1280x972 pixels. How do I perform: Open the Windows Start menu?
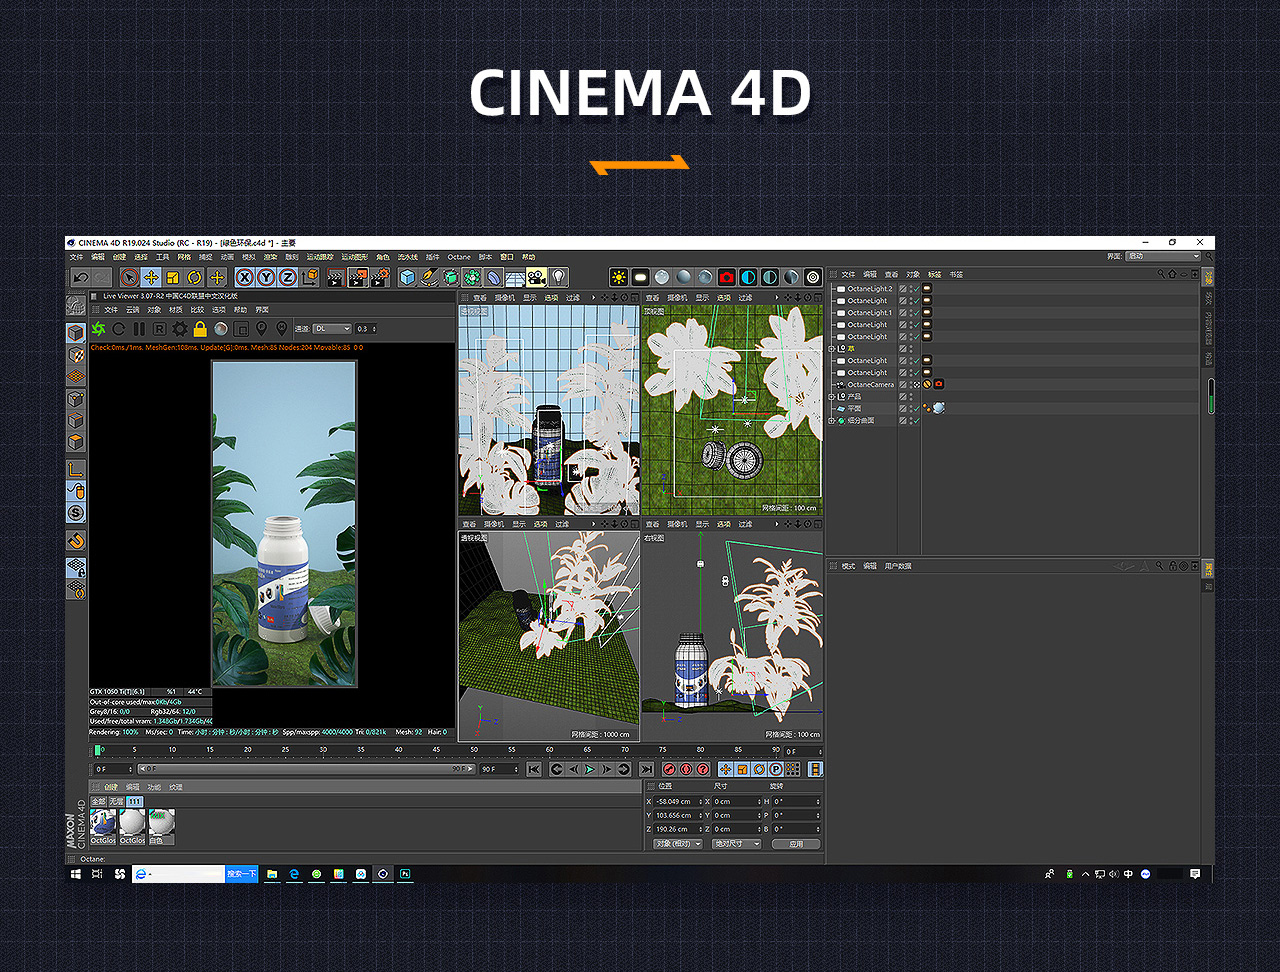click(76, 874)
